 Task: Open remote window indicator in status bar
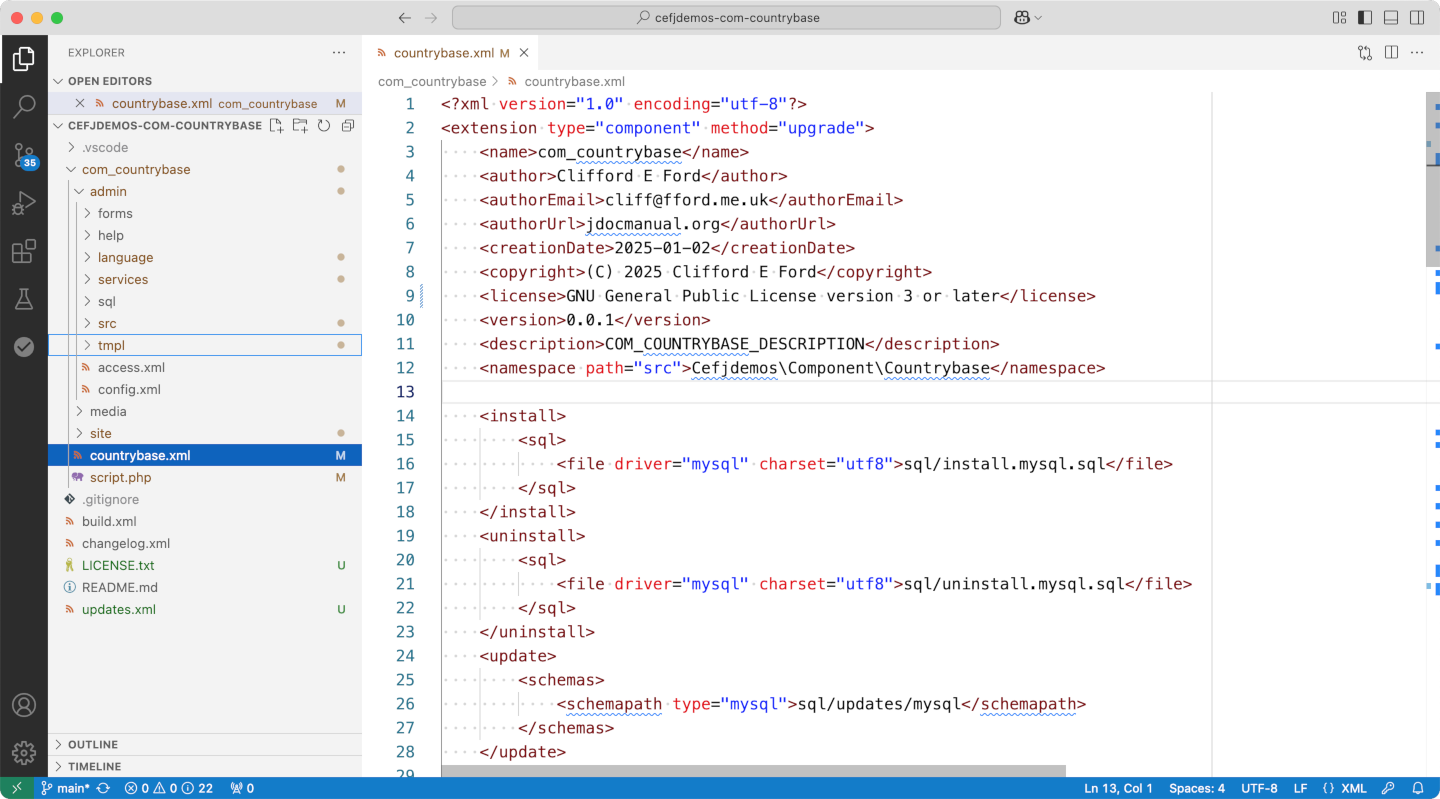[x=16, y=788]
